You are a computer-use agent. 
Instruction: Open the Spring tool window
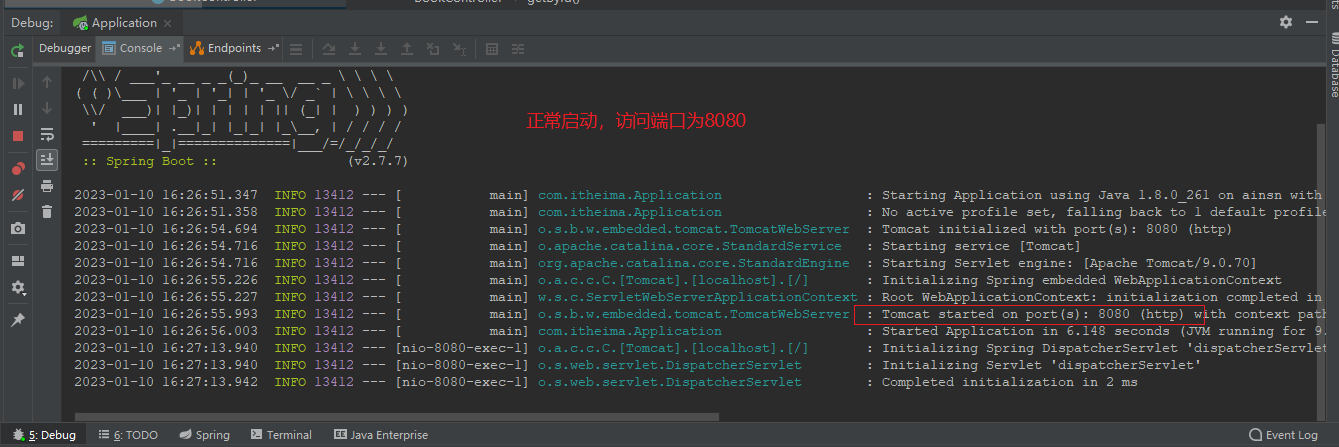click(x=204, y=435)
